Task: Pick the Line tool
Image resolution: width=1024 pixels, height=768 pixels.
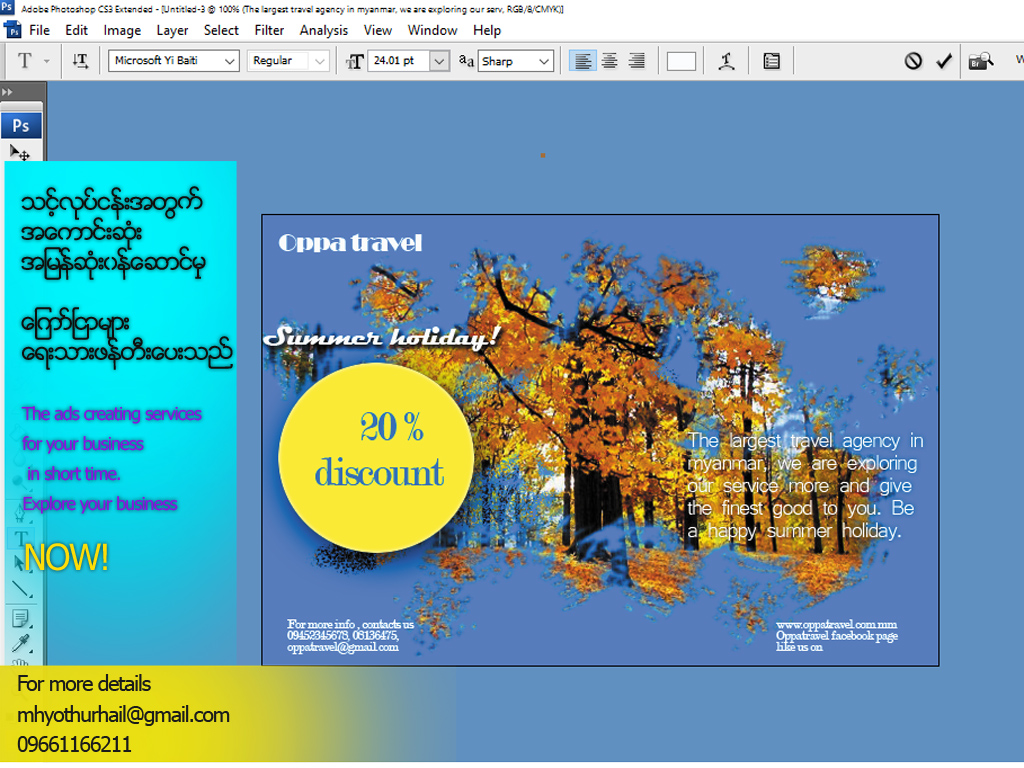Action: tap(21, 589)
